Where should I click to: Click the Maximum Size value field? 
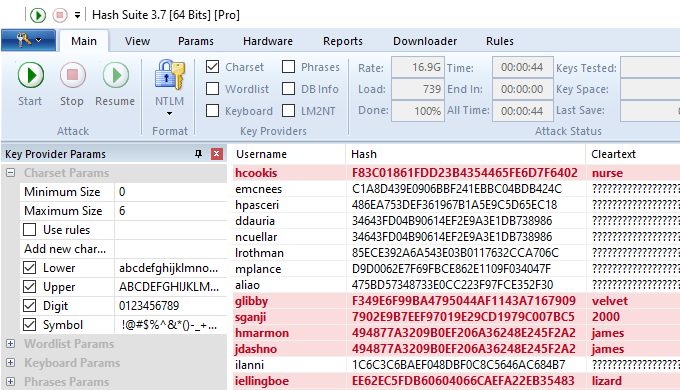coord(170,211)
